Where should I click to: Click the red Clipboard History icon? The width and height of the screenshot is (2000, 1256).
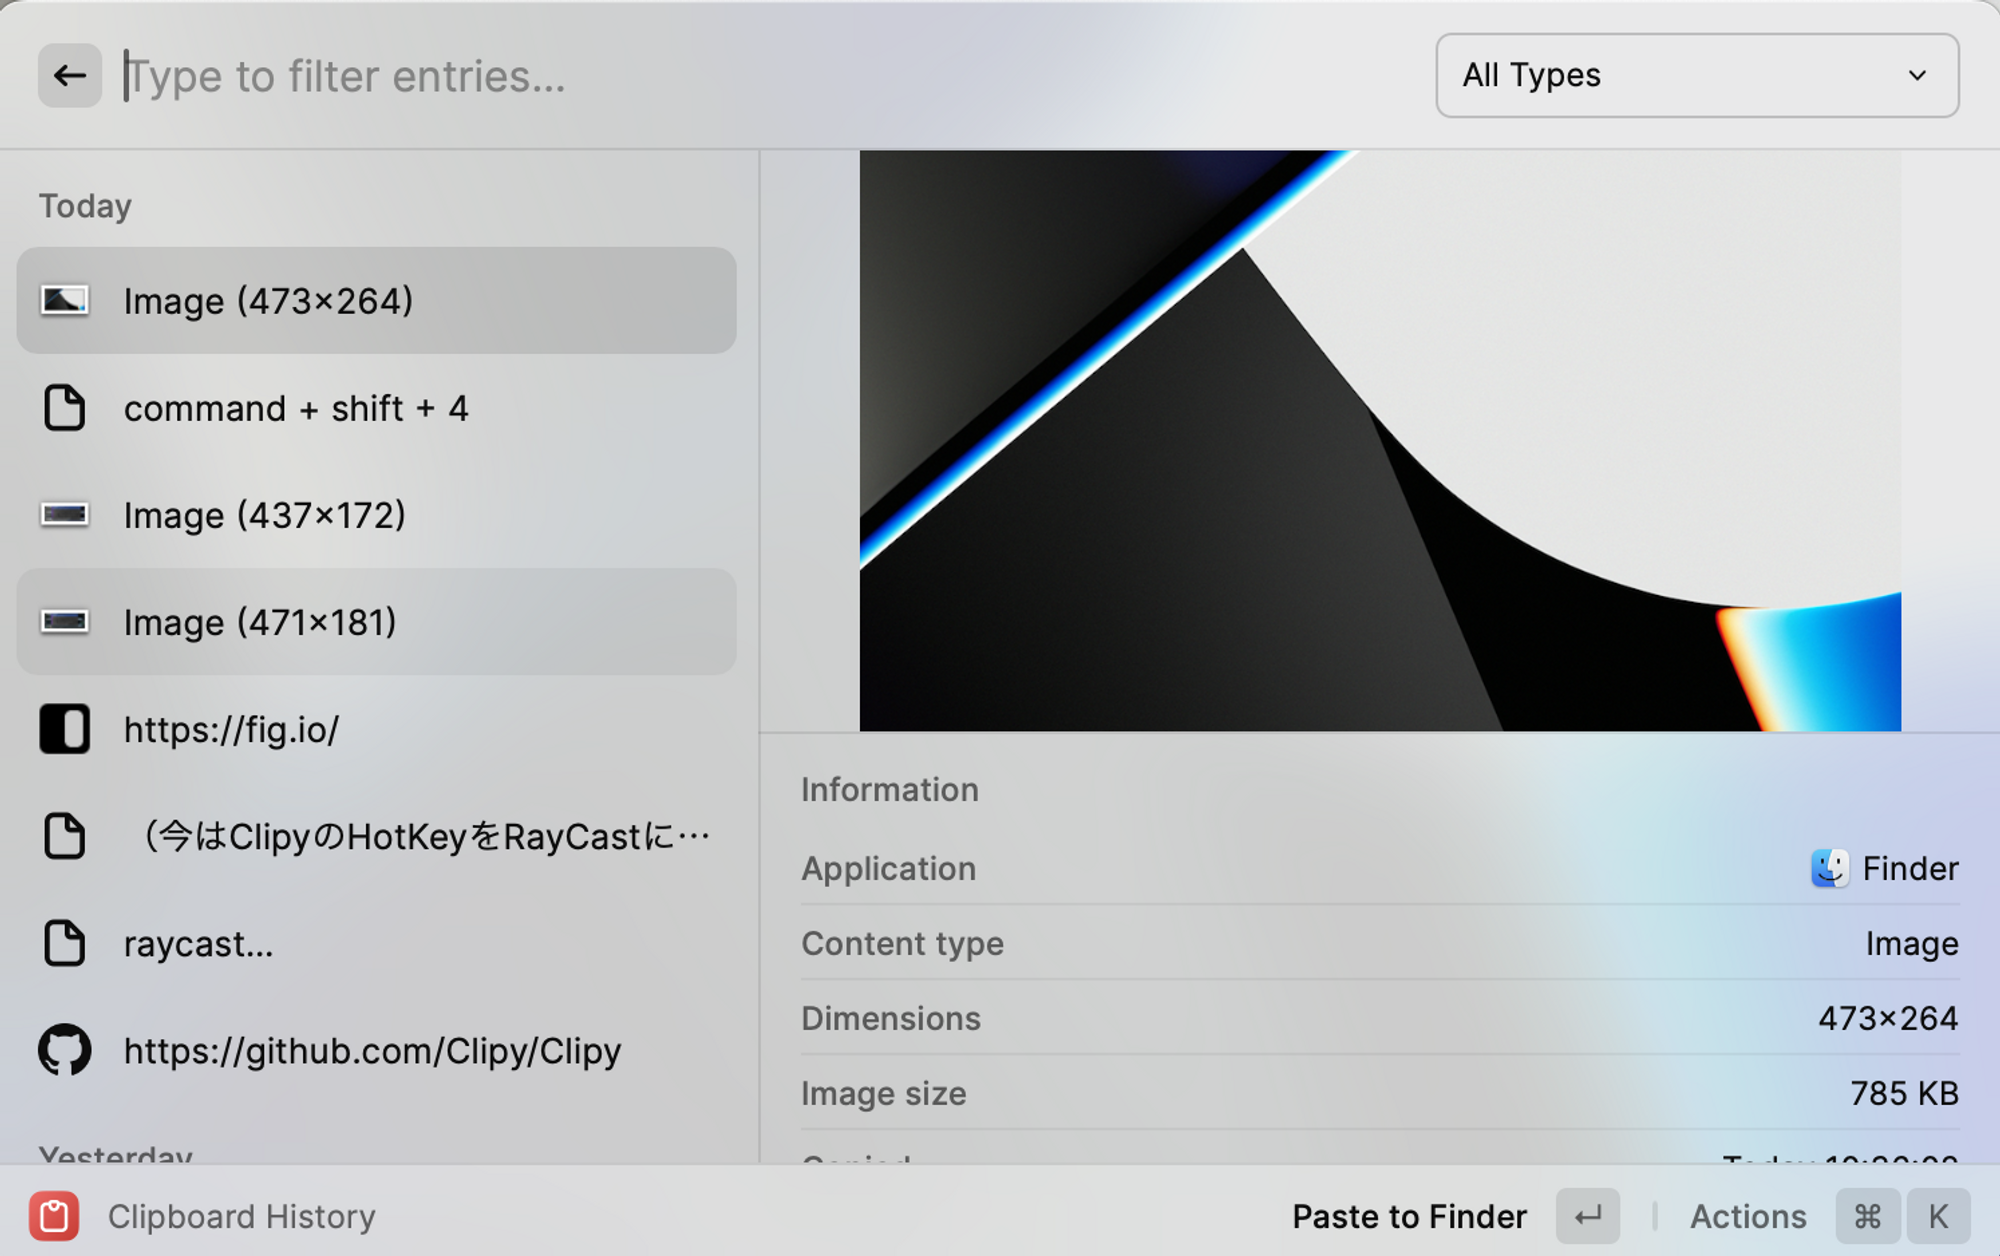54,1216
